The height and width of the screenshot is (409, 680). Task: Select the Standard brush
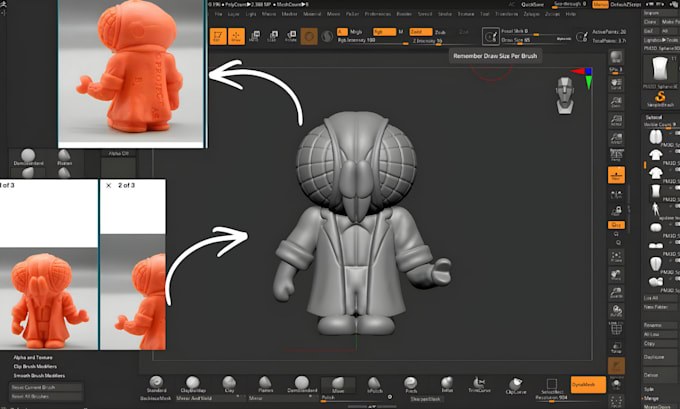(x=157, y=384)
